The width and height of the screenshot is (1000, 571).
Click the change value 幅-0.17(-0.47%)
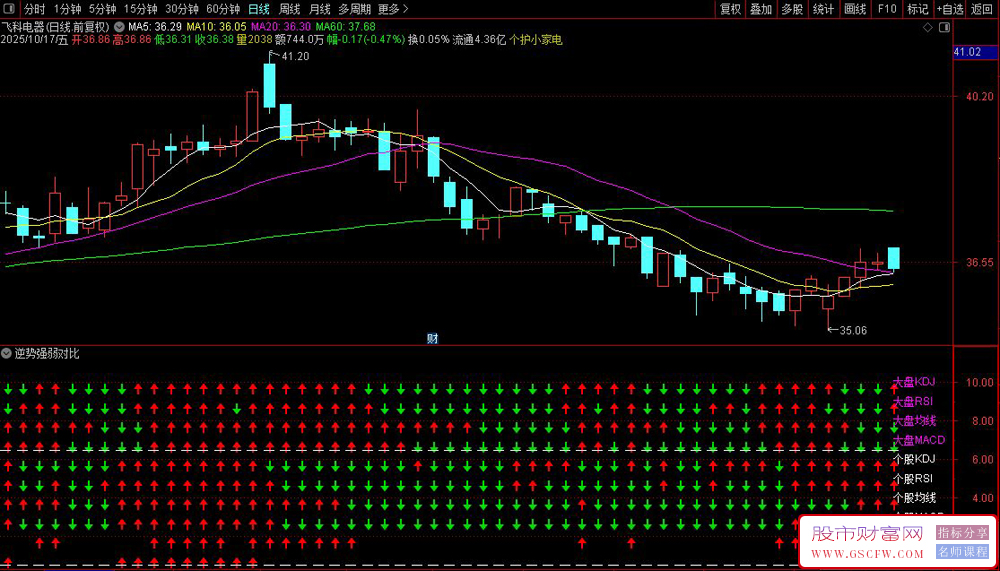366,40
